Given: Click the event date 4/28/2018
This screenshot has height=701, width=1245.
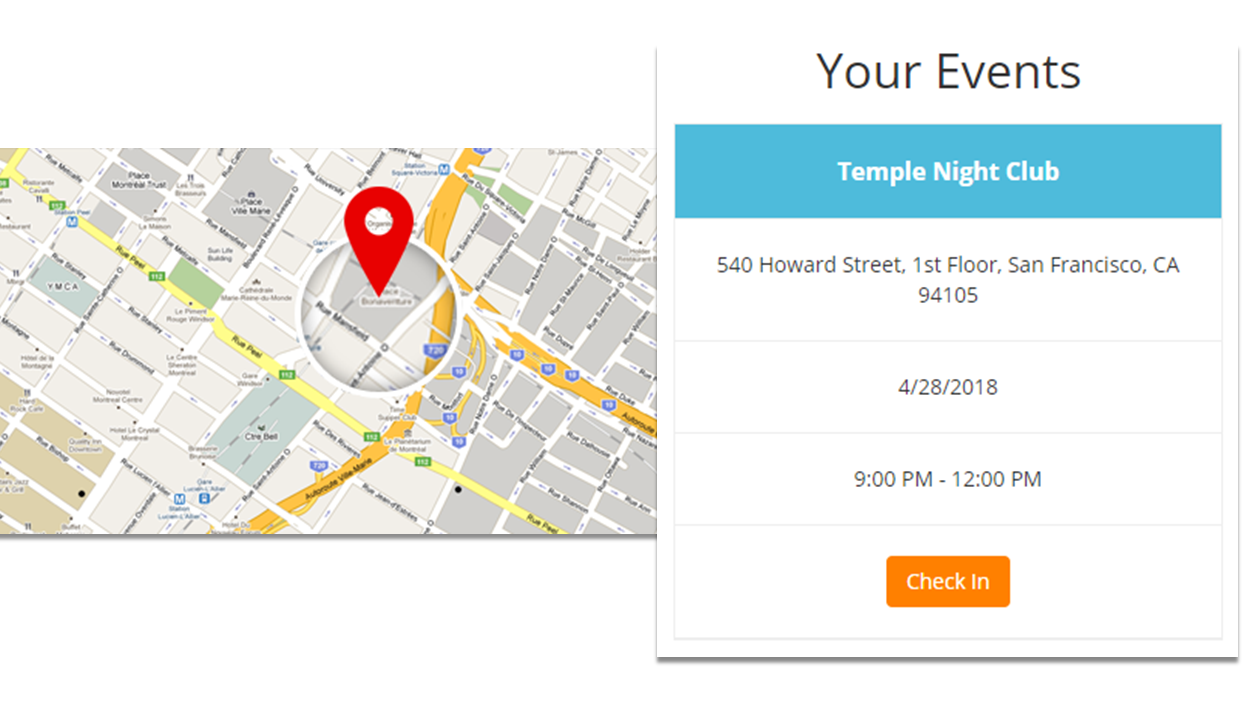Looking at the screenshot, I should point(947,387).
